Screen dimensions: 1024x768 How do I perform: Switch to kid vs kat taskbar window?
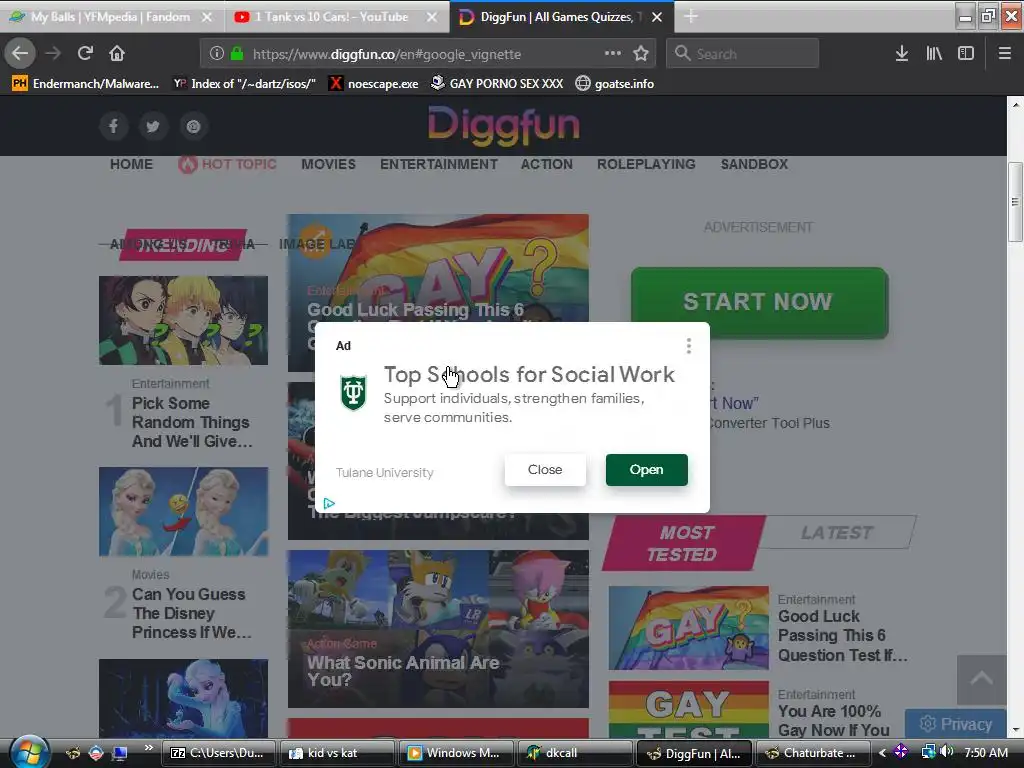coord(336,753)
